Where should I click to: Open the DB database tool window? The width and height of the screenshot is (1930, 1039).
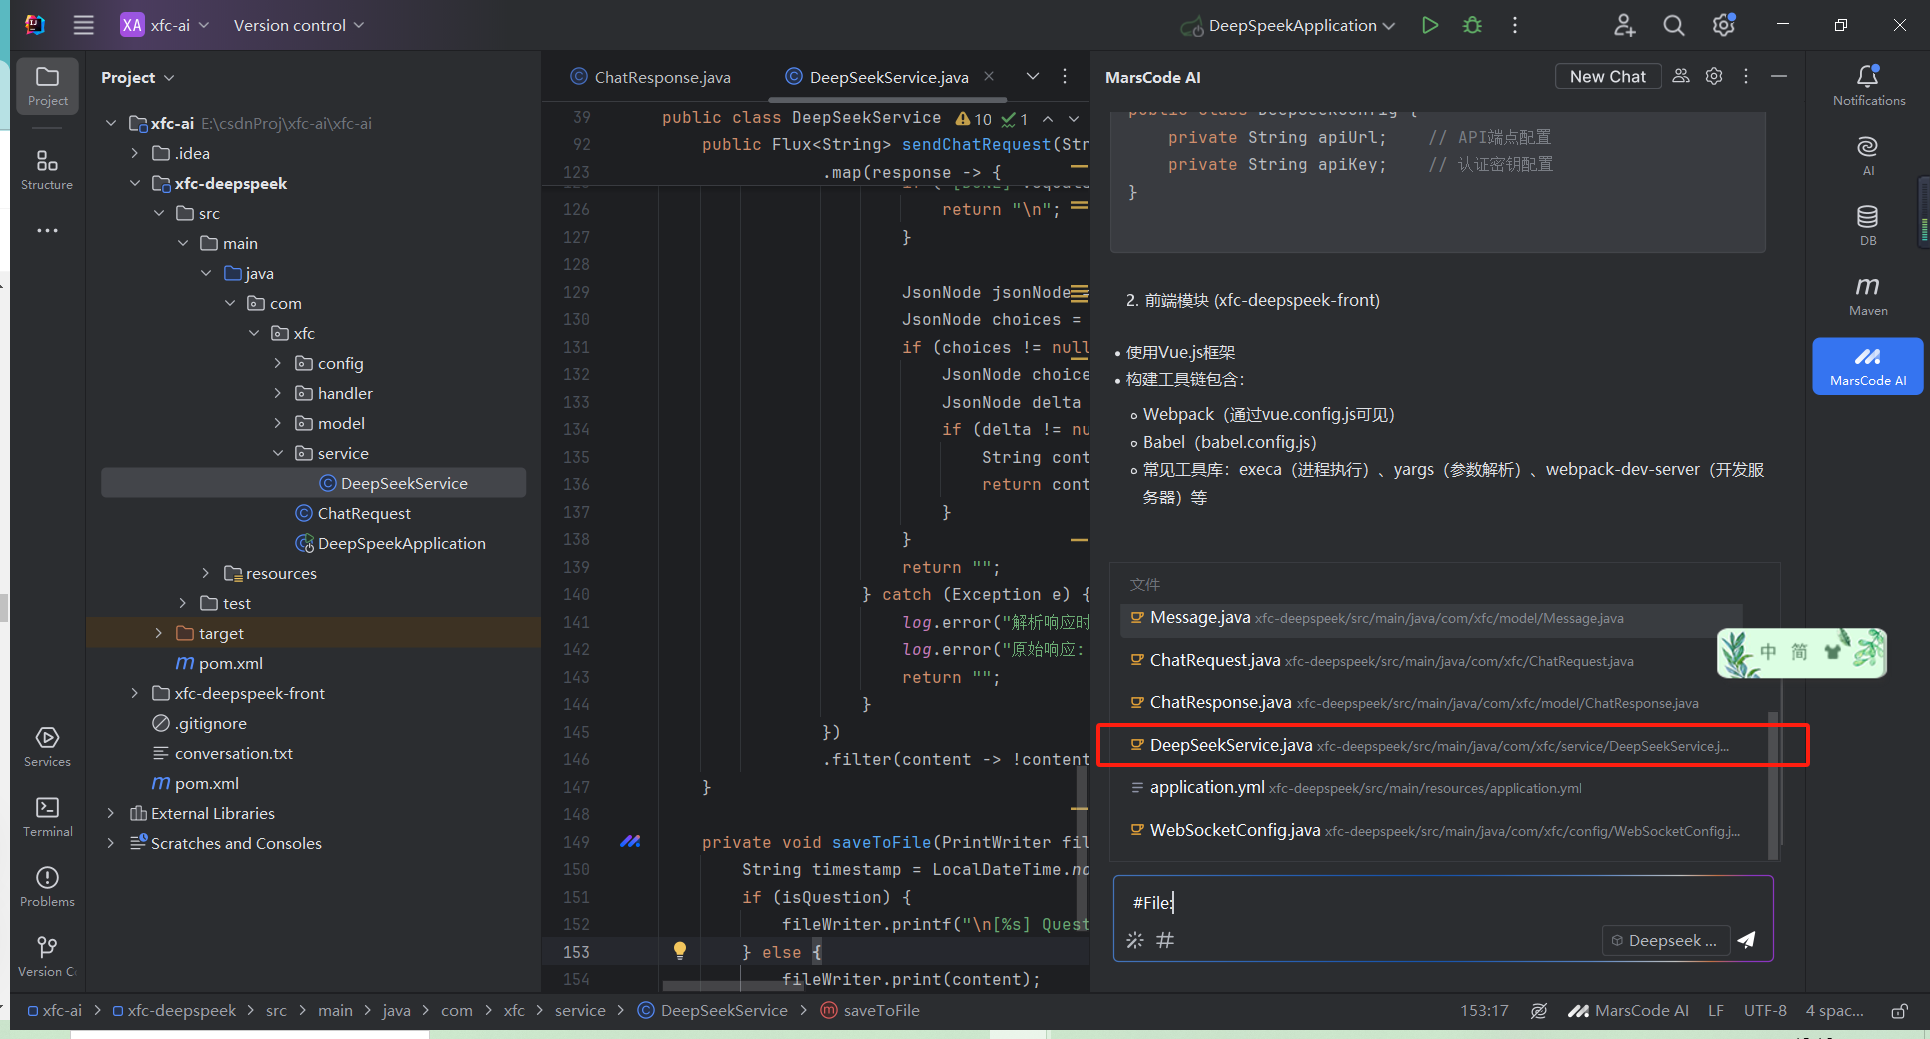1868,226
